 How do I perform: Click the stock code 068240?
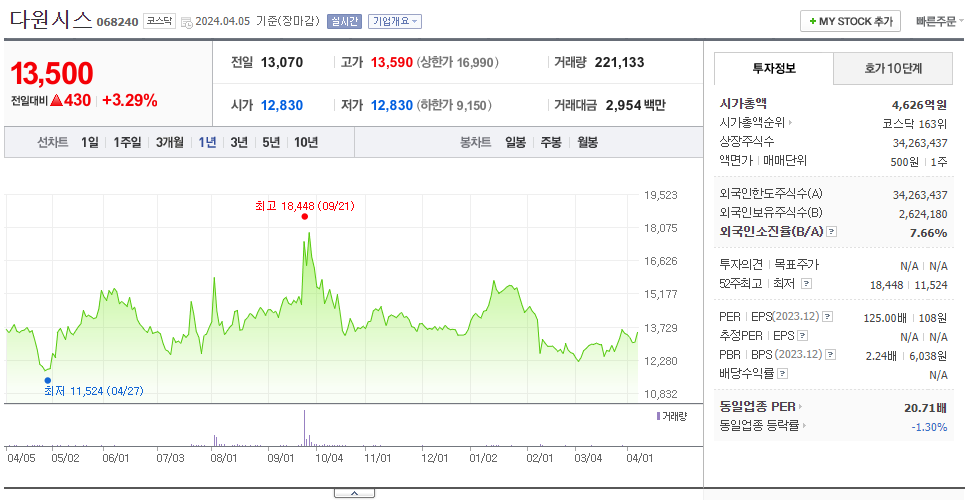pyautogui.click(x=117, y=23)
